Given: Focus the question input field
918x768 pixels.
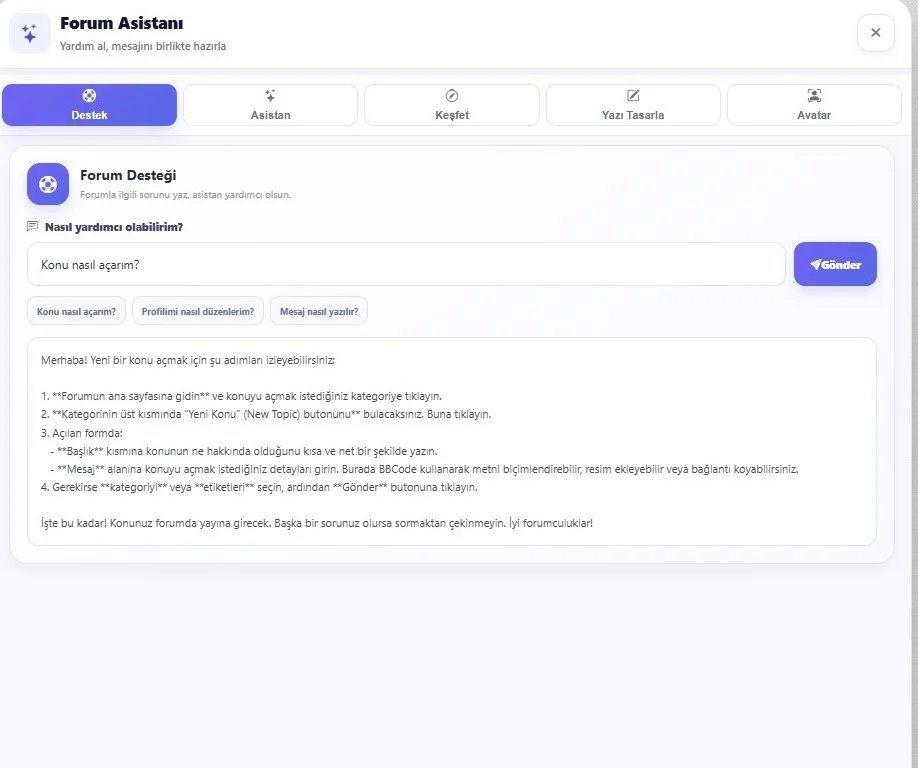Looking at the screenshot, I should pyautogui.click(x=406, y=265).
